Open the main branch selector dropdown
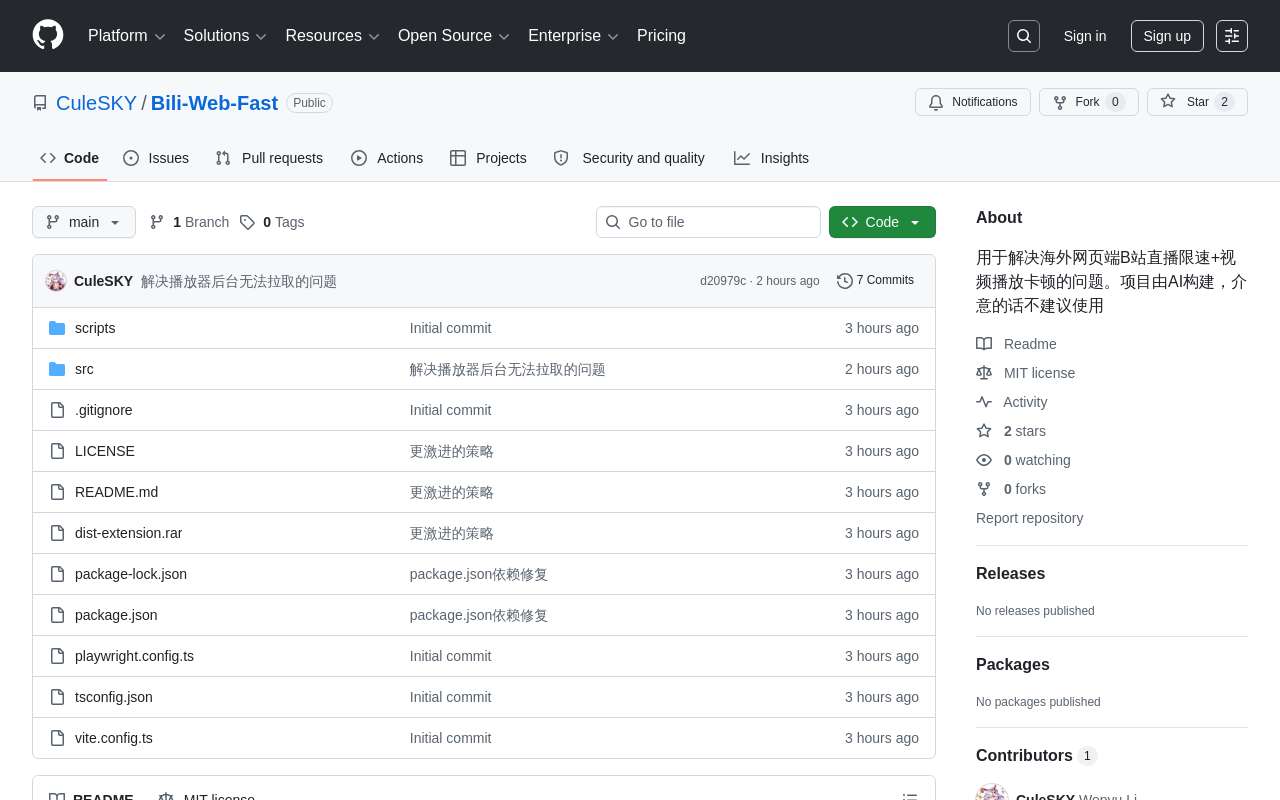The height and width of the screenshot is (800, 1280). 84,222
